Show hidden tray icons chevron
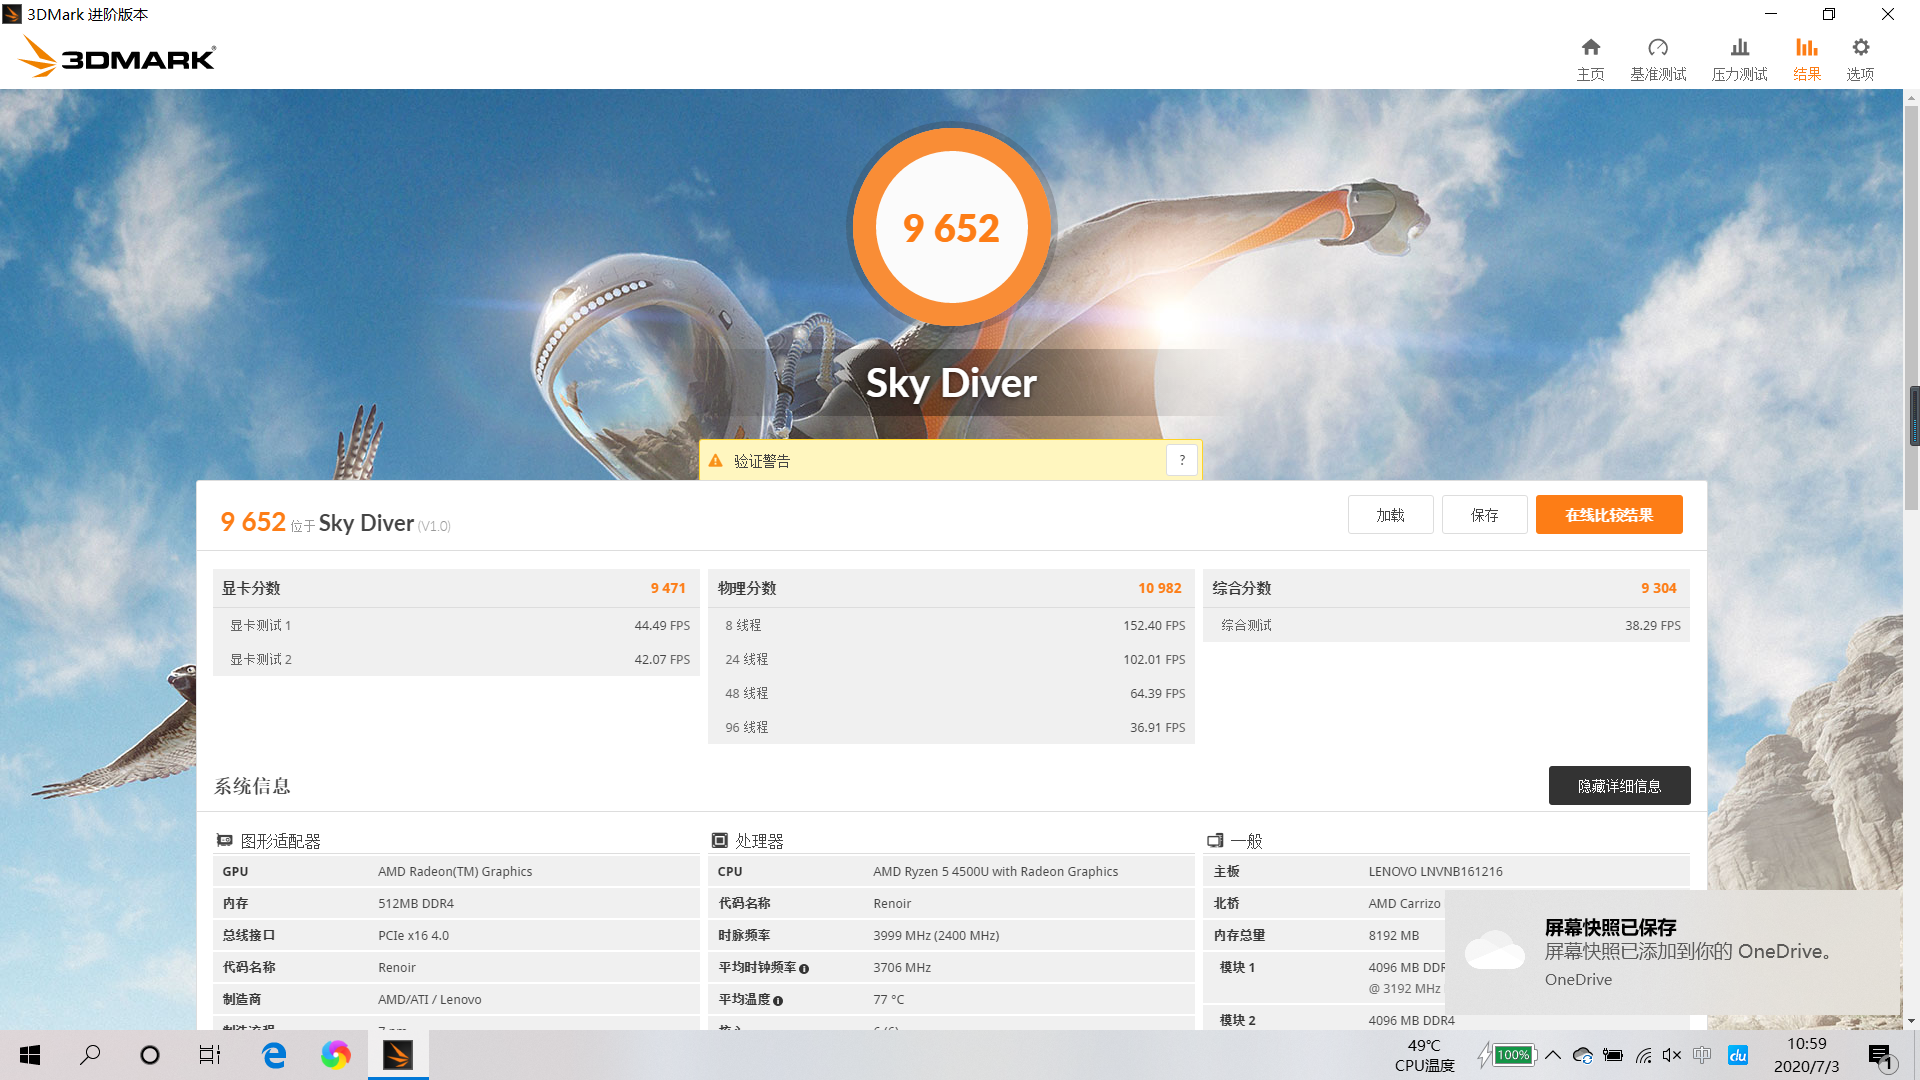The height and width of the screenshot is (1080, 1920). (x=1553, y=1055)
